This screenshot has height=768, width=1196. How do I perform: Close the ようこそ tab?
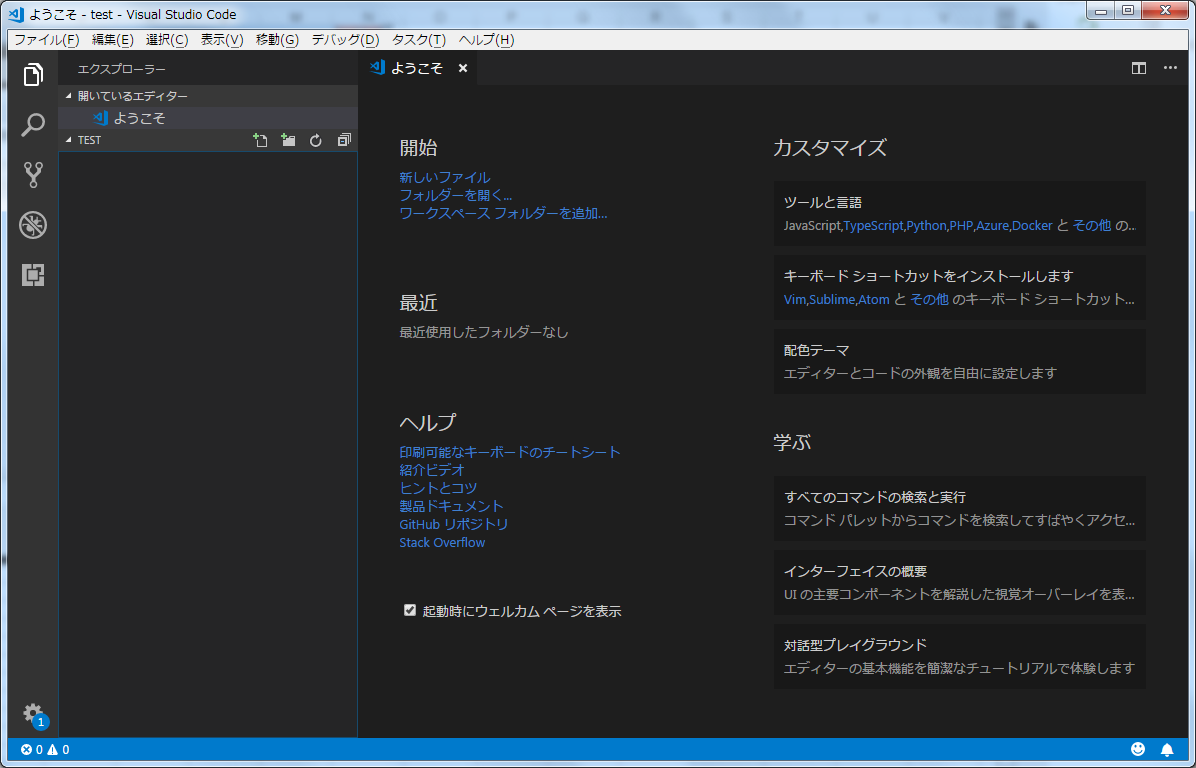pyautogui.click(x=463, y=68)
